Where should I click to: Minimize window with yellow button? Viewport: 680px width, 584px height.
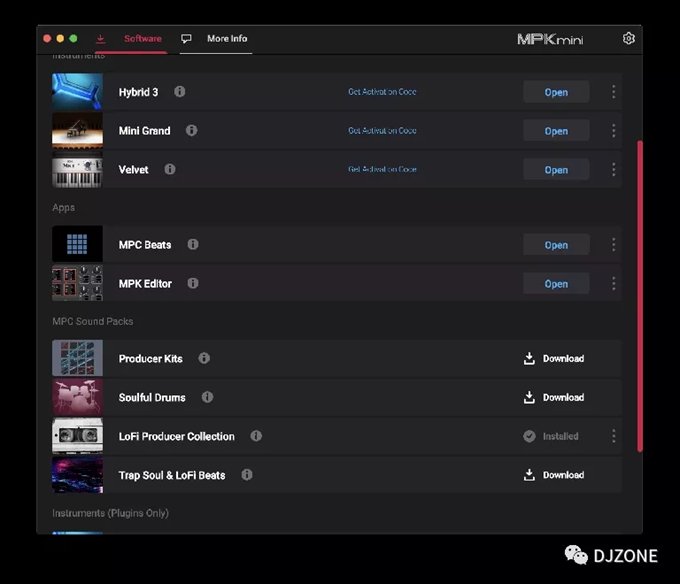tap(60, 39)
